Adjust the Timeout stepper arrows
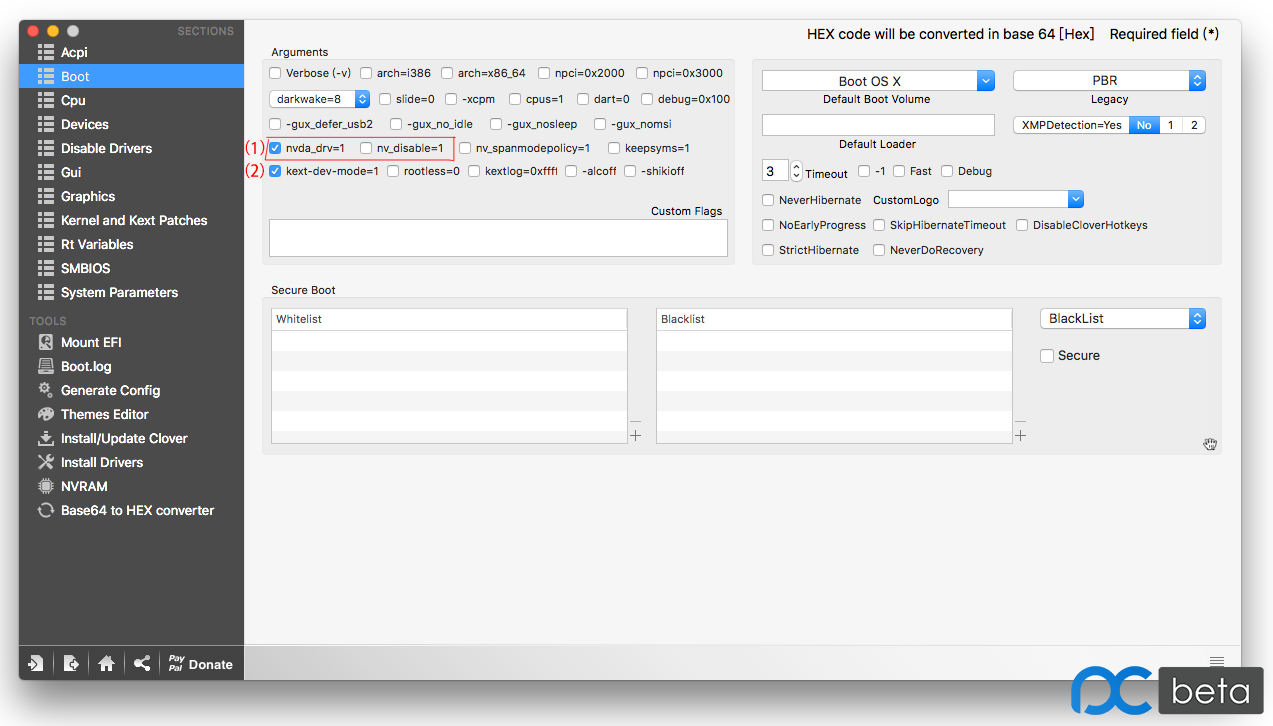 pyautogui.click(x=796, y=172)
